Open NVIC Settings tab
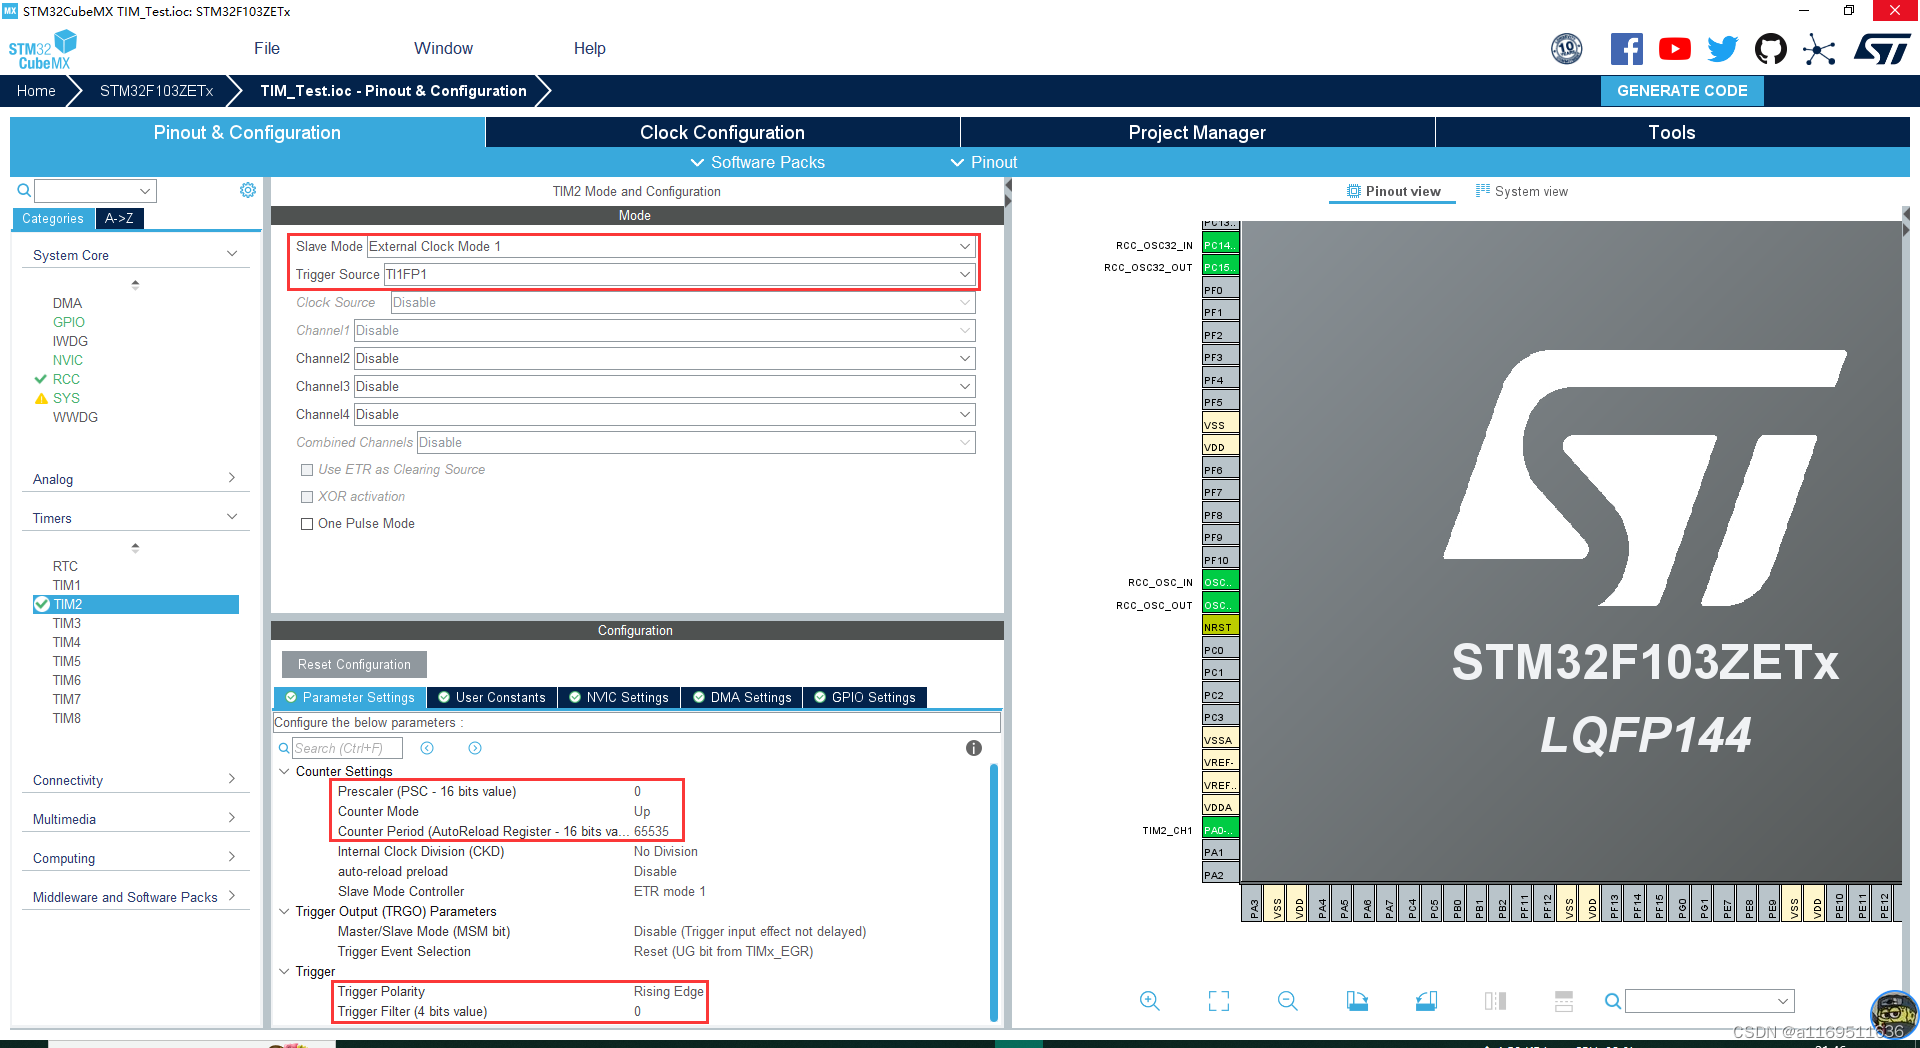Screen dimensions: 1920x1048 tap(619, 697)
